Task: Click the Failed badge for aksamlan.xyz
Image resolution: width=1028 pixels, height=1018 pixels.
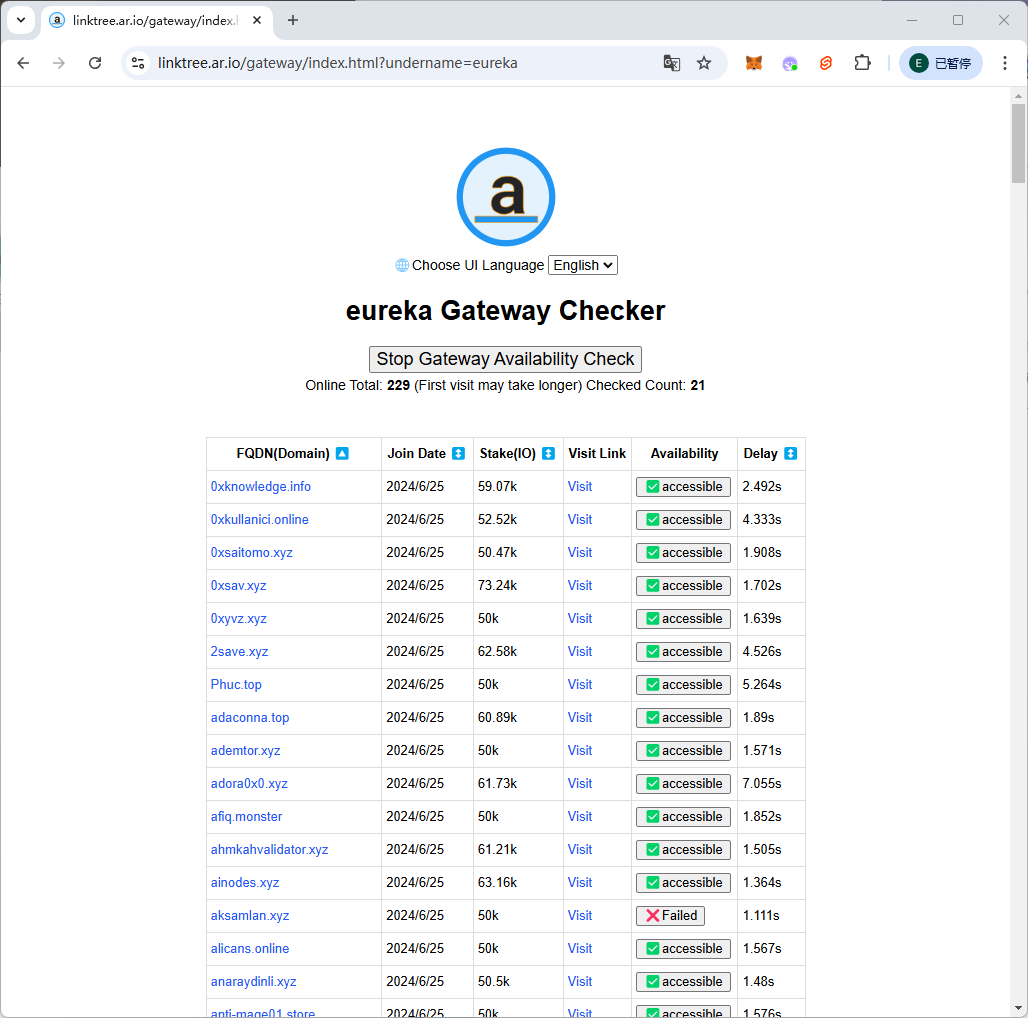Action: [x=670, y=915]
